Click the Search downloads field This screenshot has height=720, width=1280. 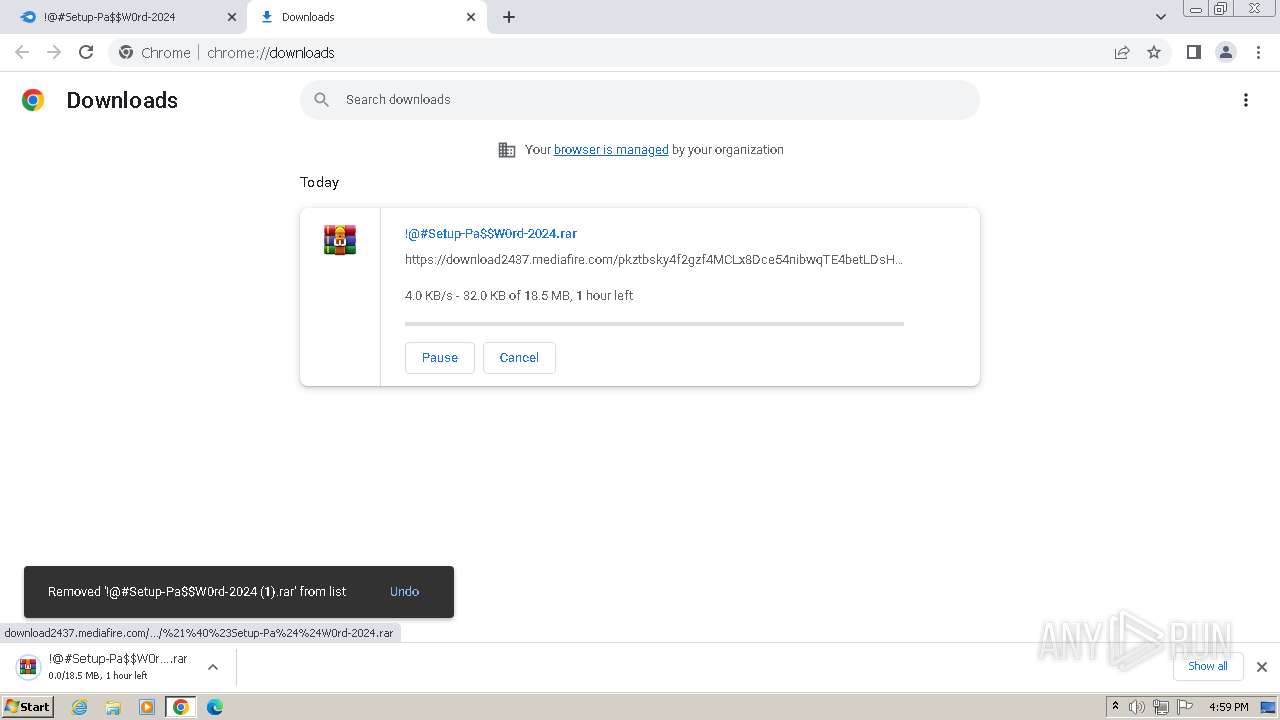(x=640, y=100)
